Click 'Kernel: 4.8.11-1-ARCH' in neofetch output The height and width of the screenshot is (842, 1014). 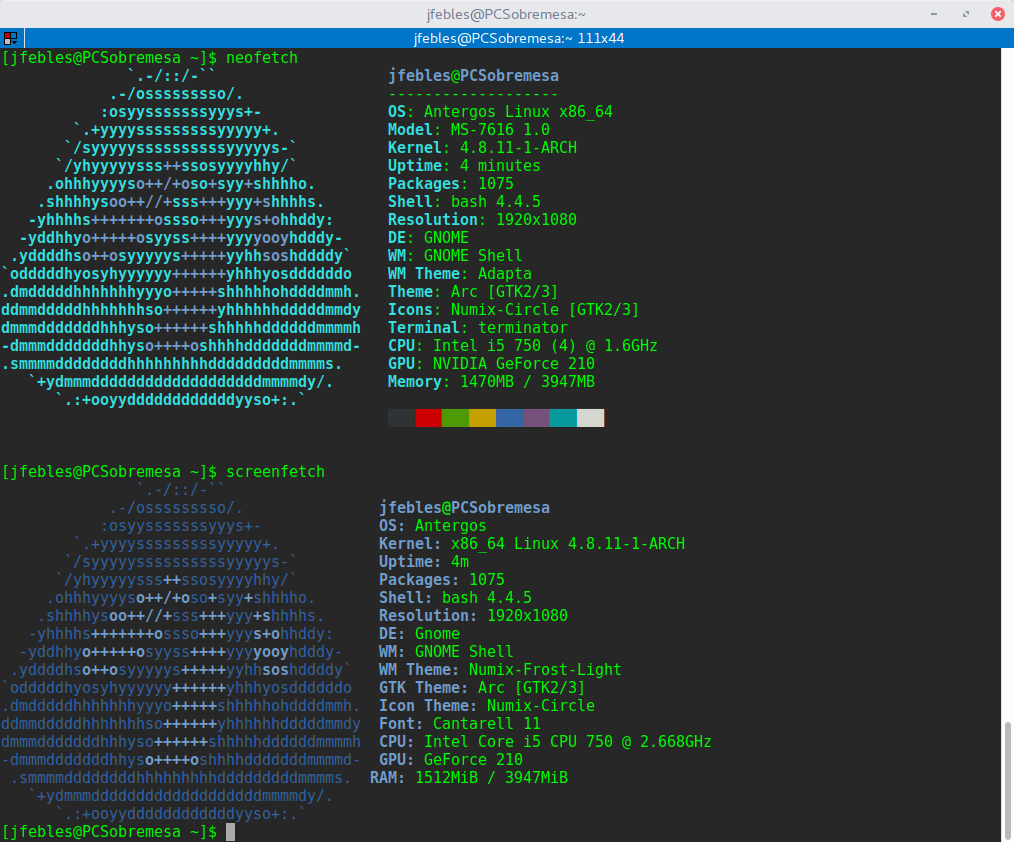click(x=482, y=147)
